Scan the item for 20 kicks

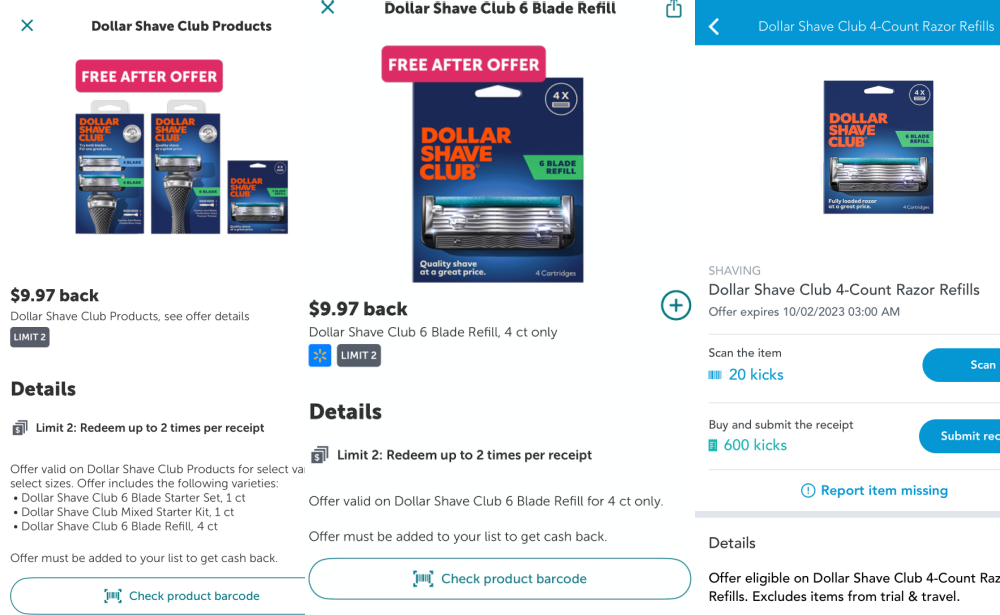click(961, 365)
